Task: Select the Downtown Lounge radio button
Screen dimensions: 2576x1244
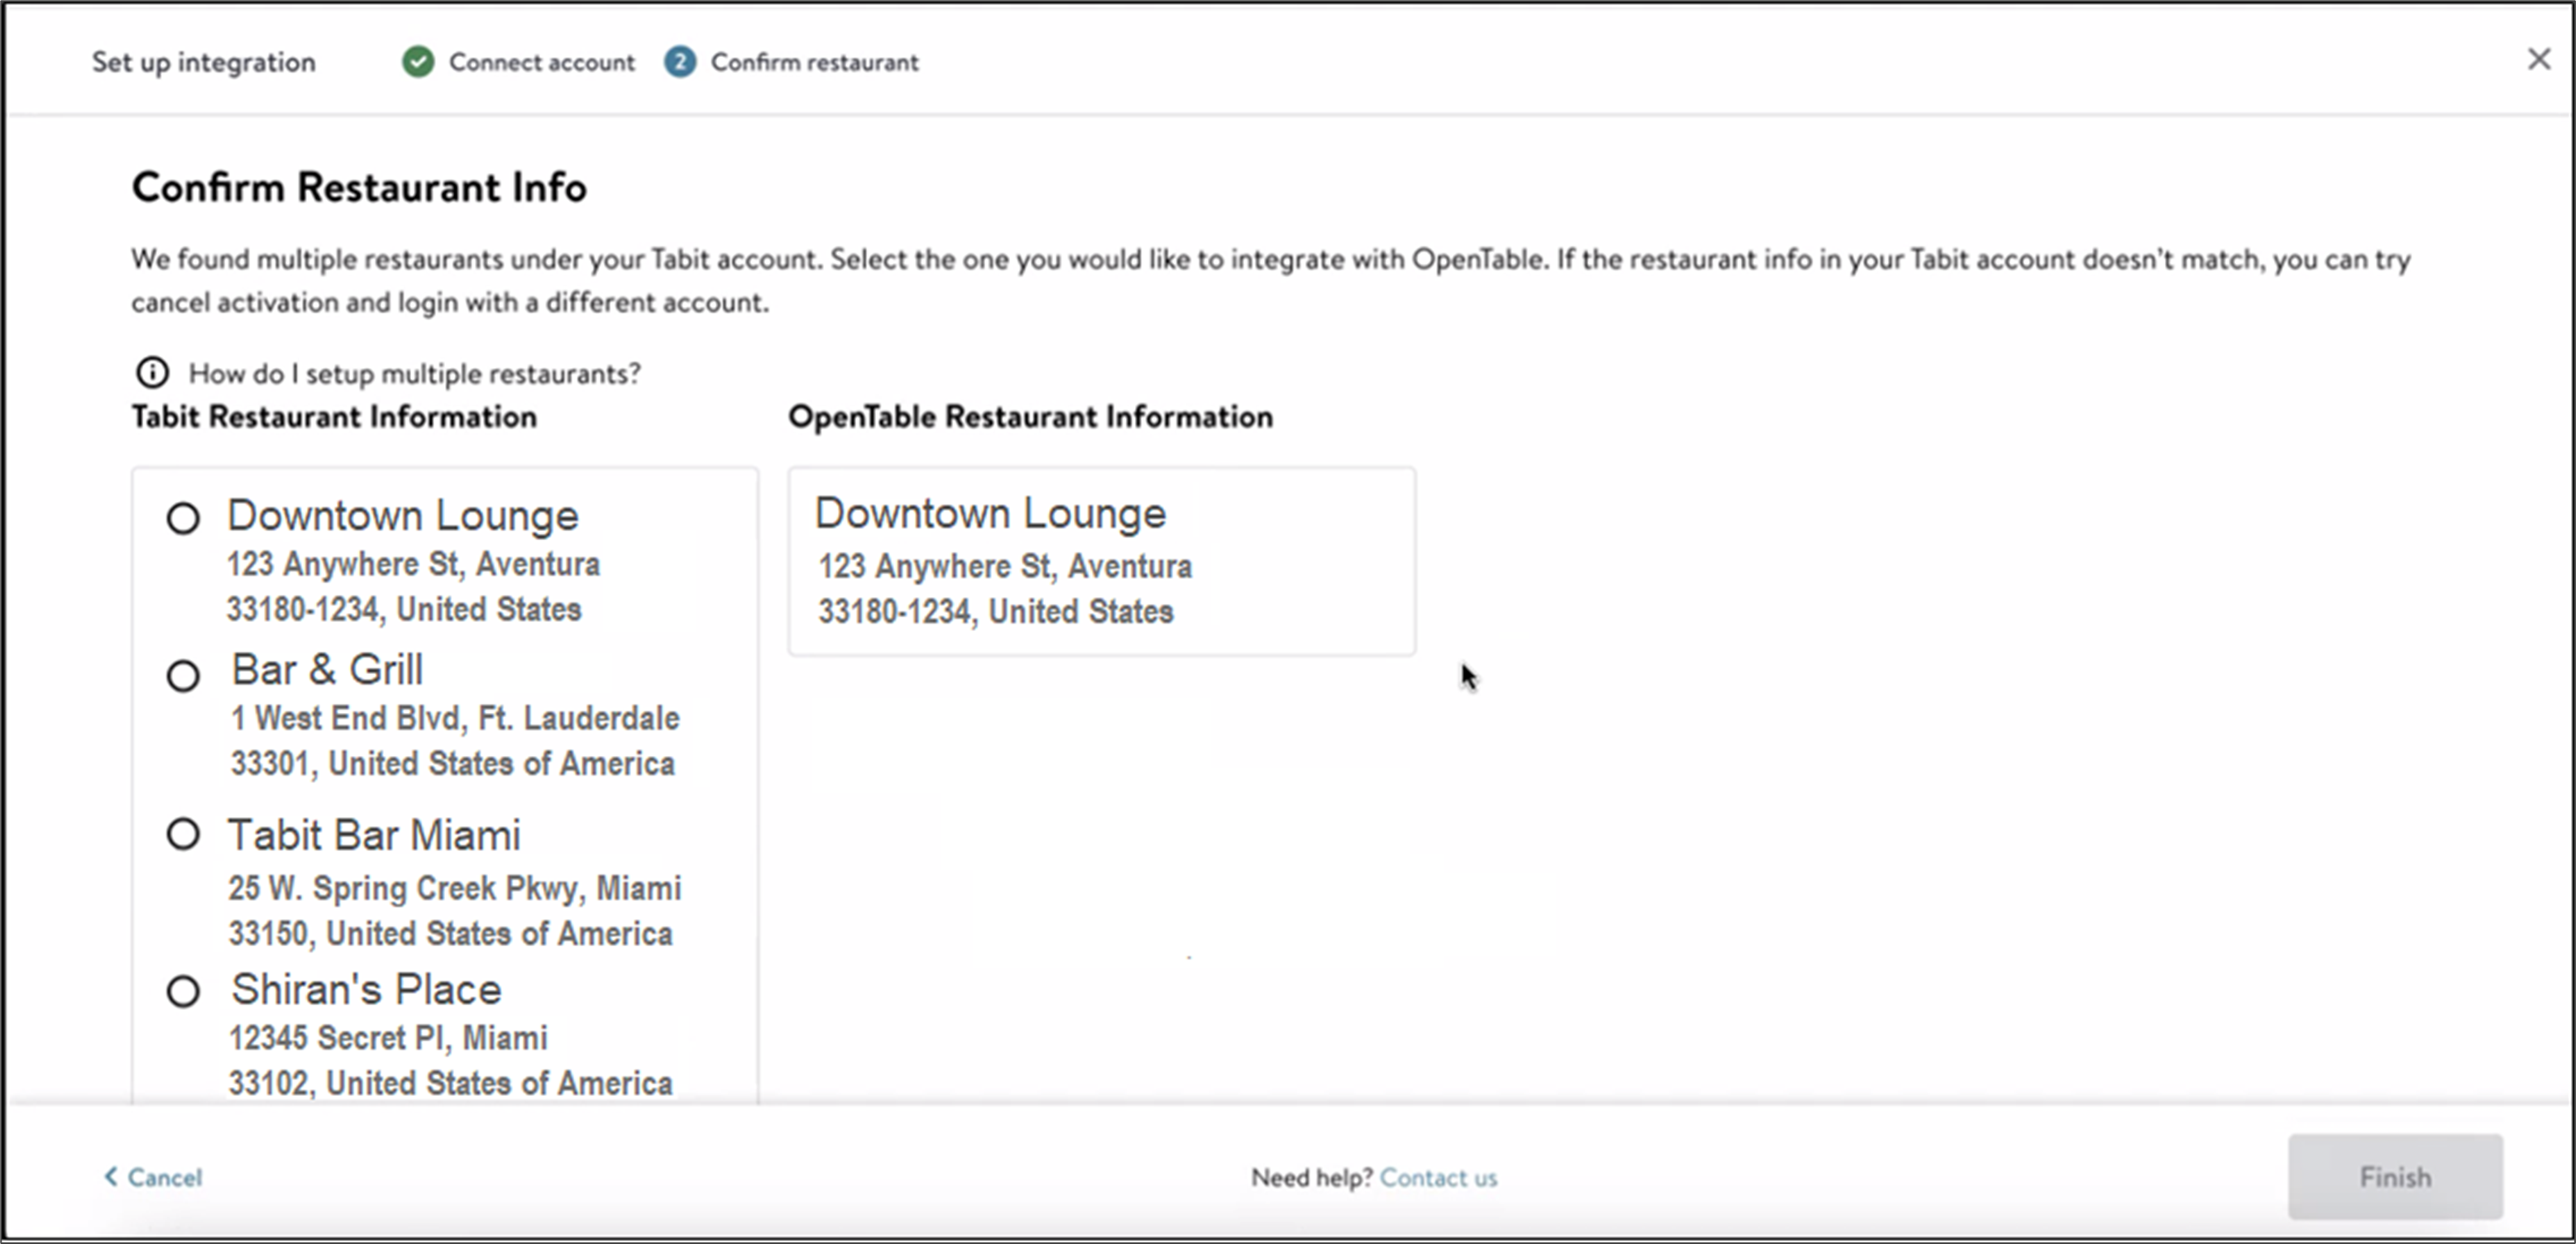Action: pyautogui.click(x=182, y=518)
